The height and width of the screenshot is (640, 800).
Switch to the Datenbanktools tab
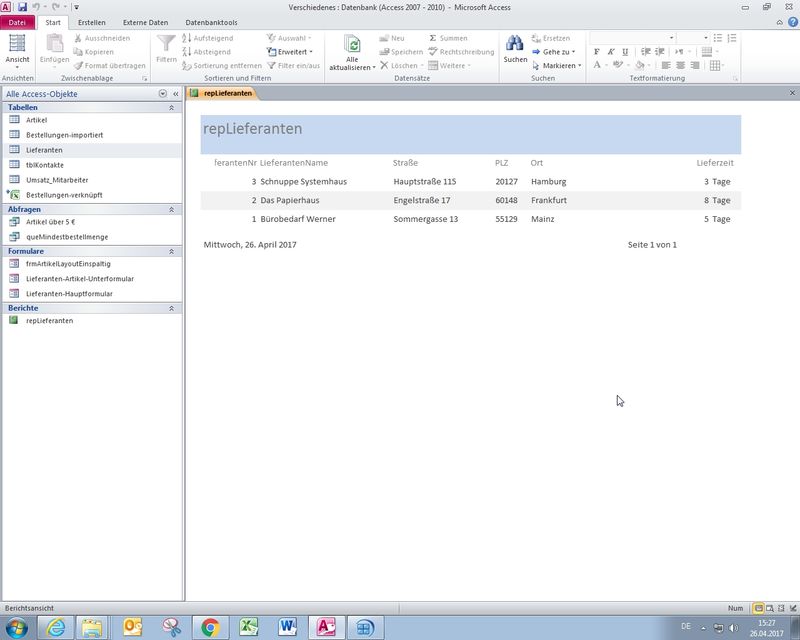pyautogui.click(x=211, y=22)
